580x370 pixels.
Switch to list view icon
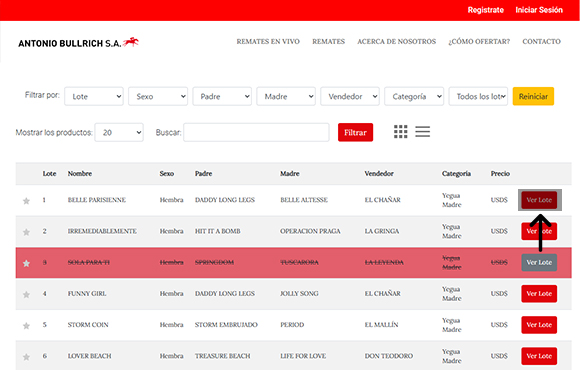422,132
